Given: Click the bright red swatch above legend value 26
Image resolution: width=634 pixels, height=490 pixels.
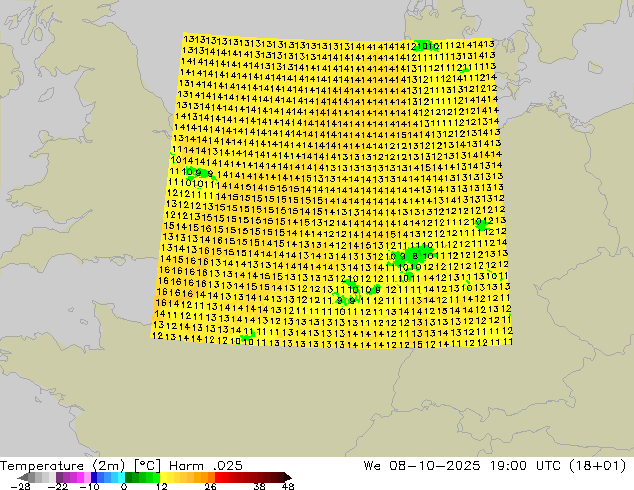Looking at the screenshot, I should [x=218, y=477].
